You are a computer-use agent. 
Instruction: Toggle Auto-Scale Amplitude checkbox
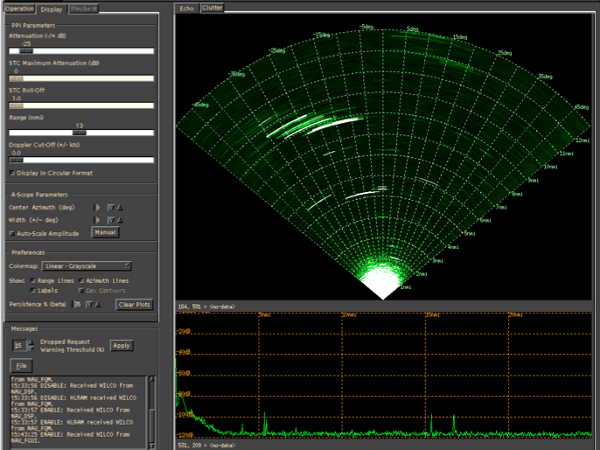point(12,232)
